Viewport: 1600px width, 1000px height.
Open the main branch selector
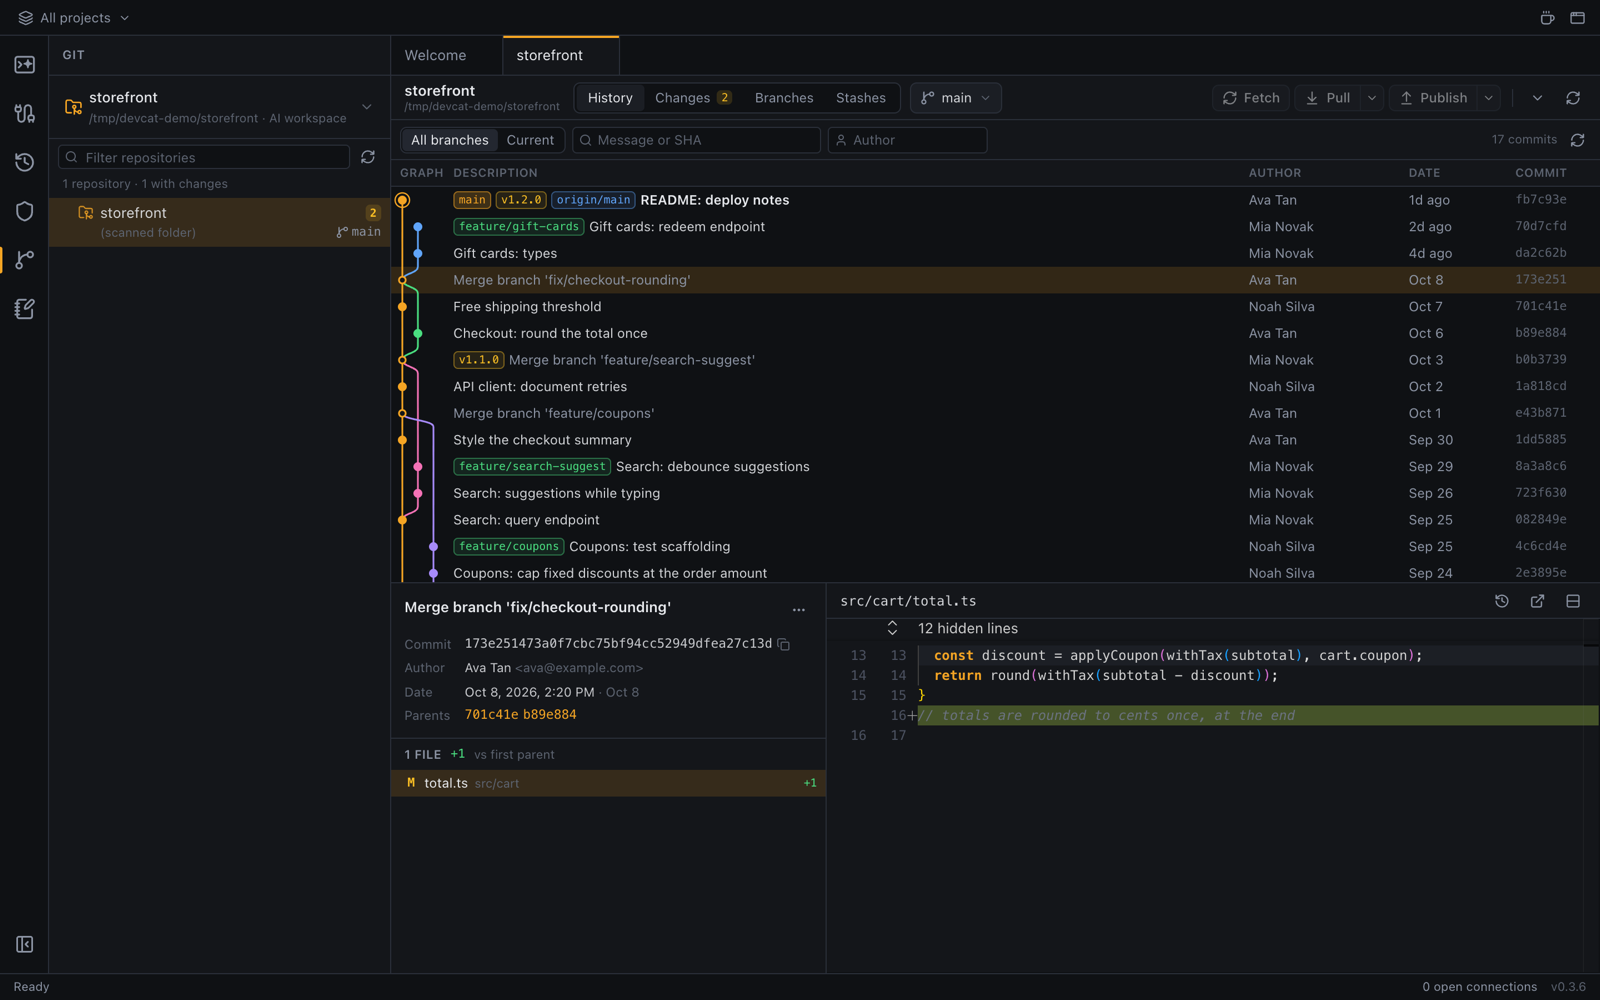956,98
